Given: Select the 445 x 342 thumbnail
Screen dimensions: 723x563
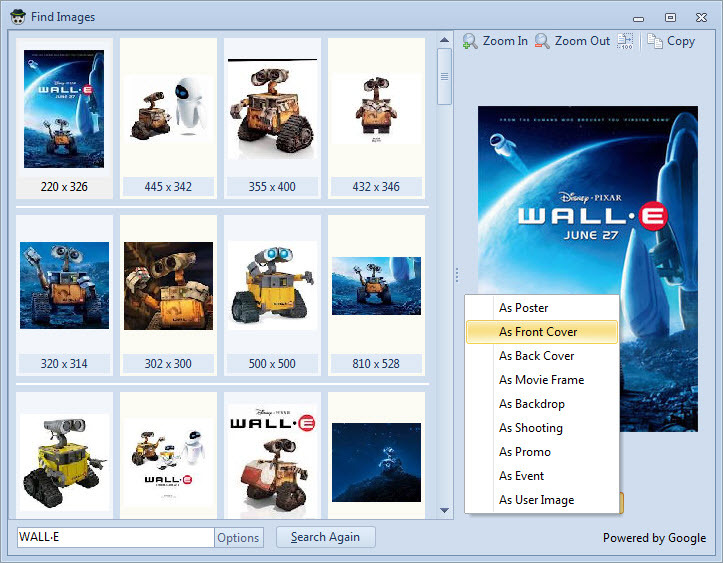Looking at the screenshot, I should tap(168, 119).
